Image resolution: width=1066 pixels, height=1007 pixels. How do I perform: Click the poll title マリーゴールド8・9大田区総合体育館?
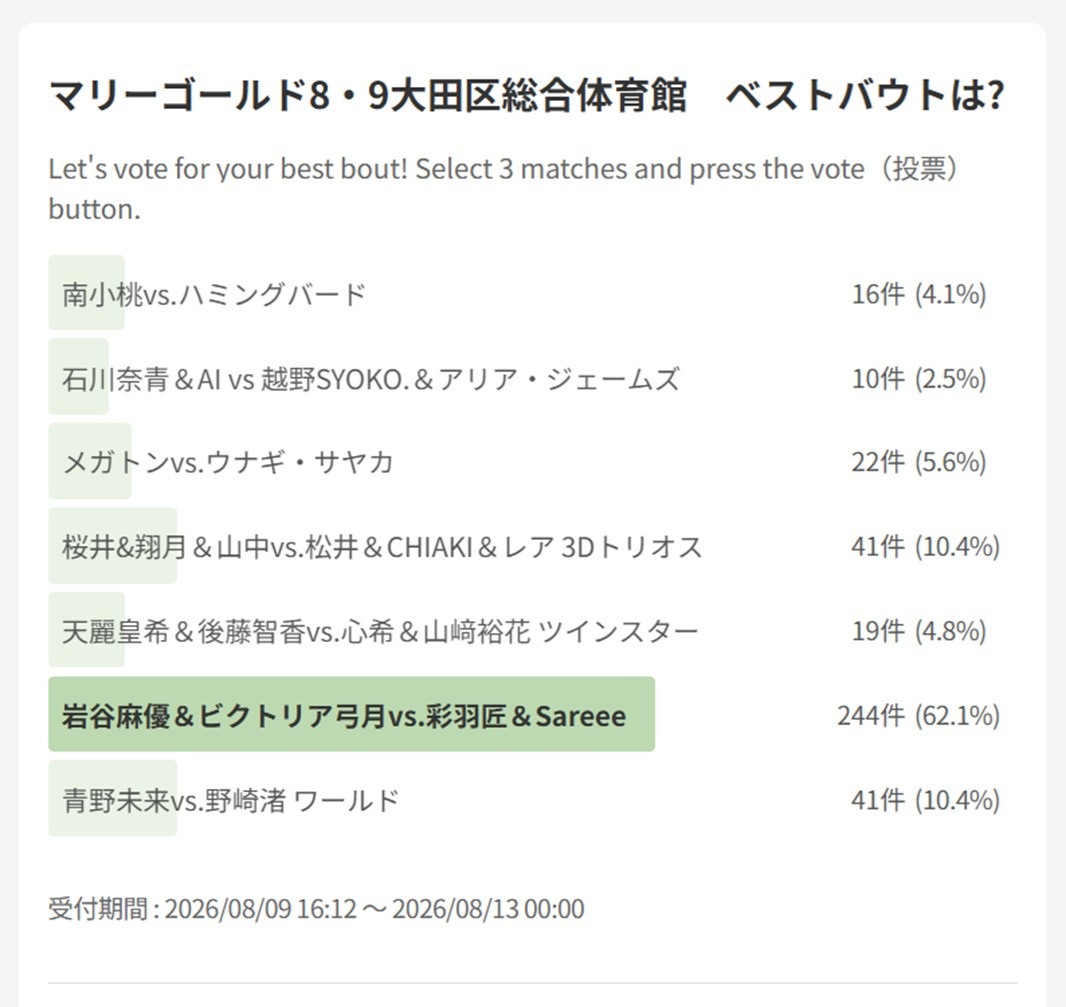(x=368, y=95)
